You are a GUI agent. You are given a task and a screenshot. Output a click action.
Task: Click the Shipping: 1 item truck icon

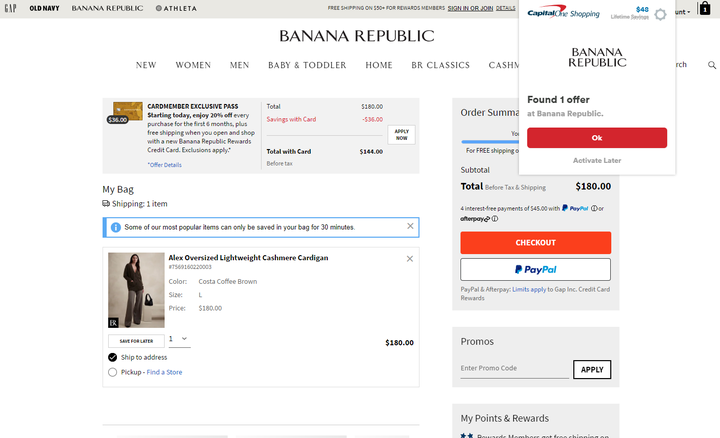tap(106, 203)
